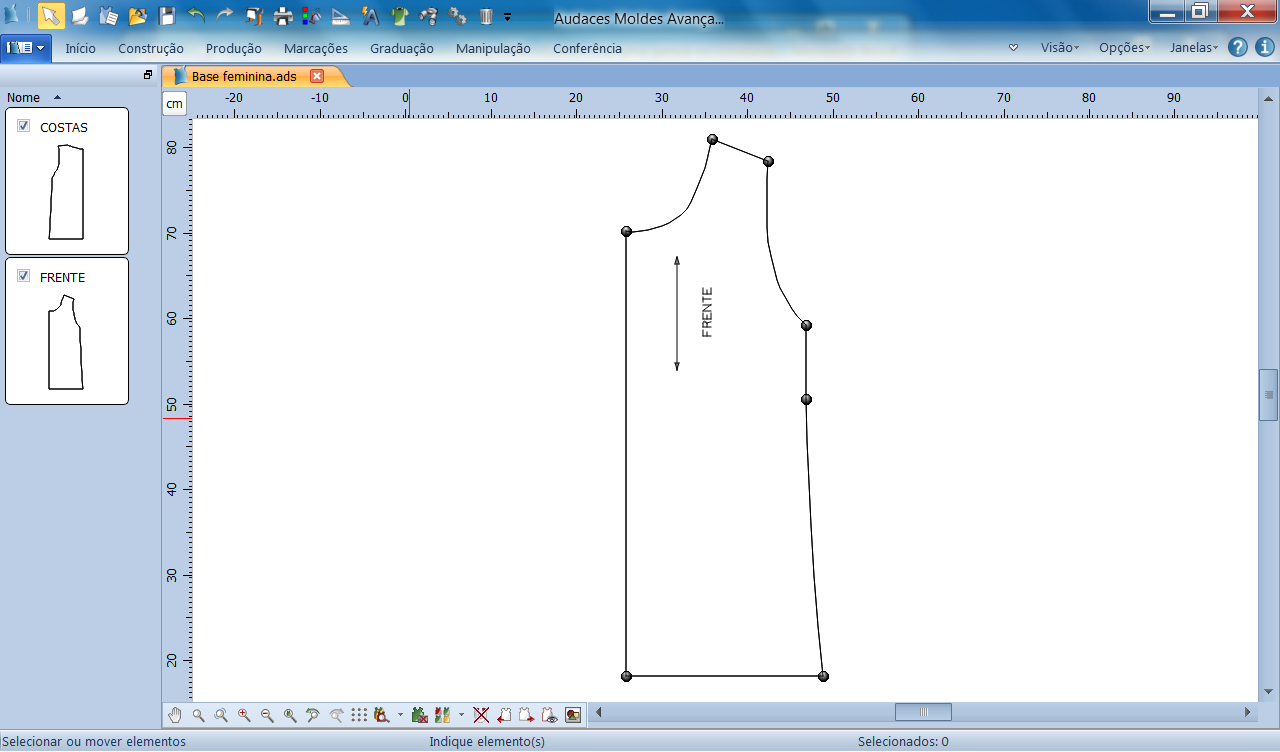This screenshot has width=1280, height=752.
Task: Activate the hand pan tool
Action: [x=176, y=715]
